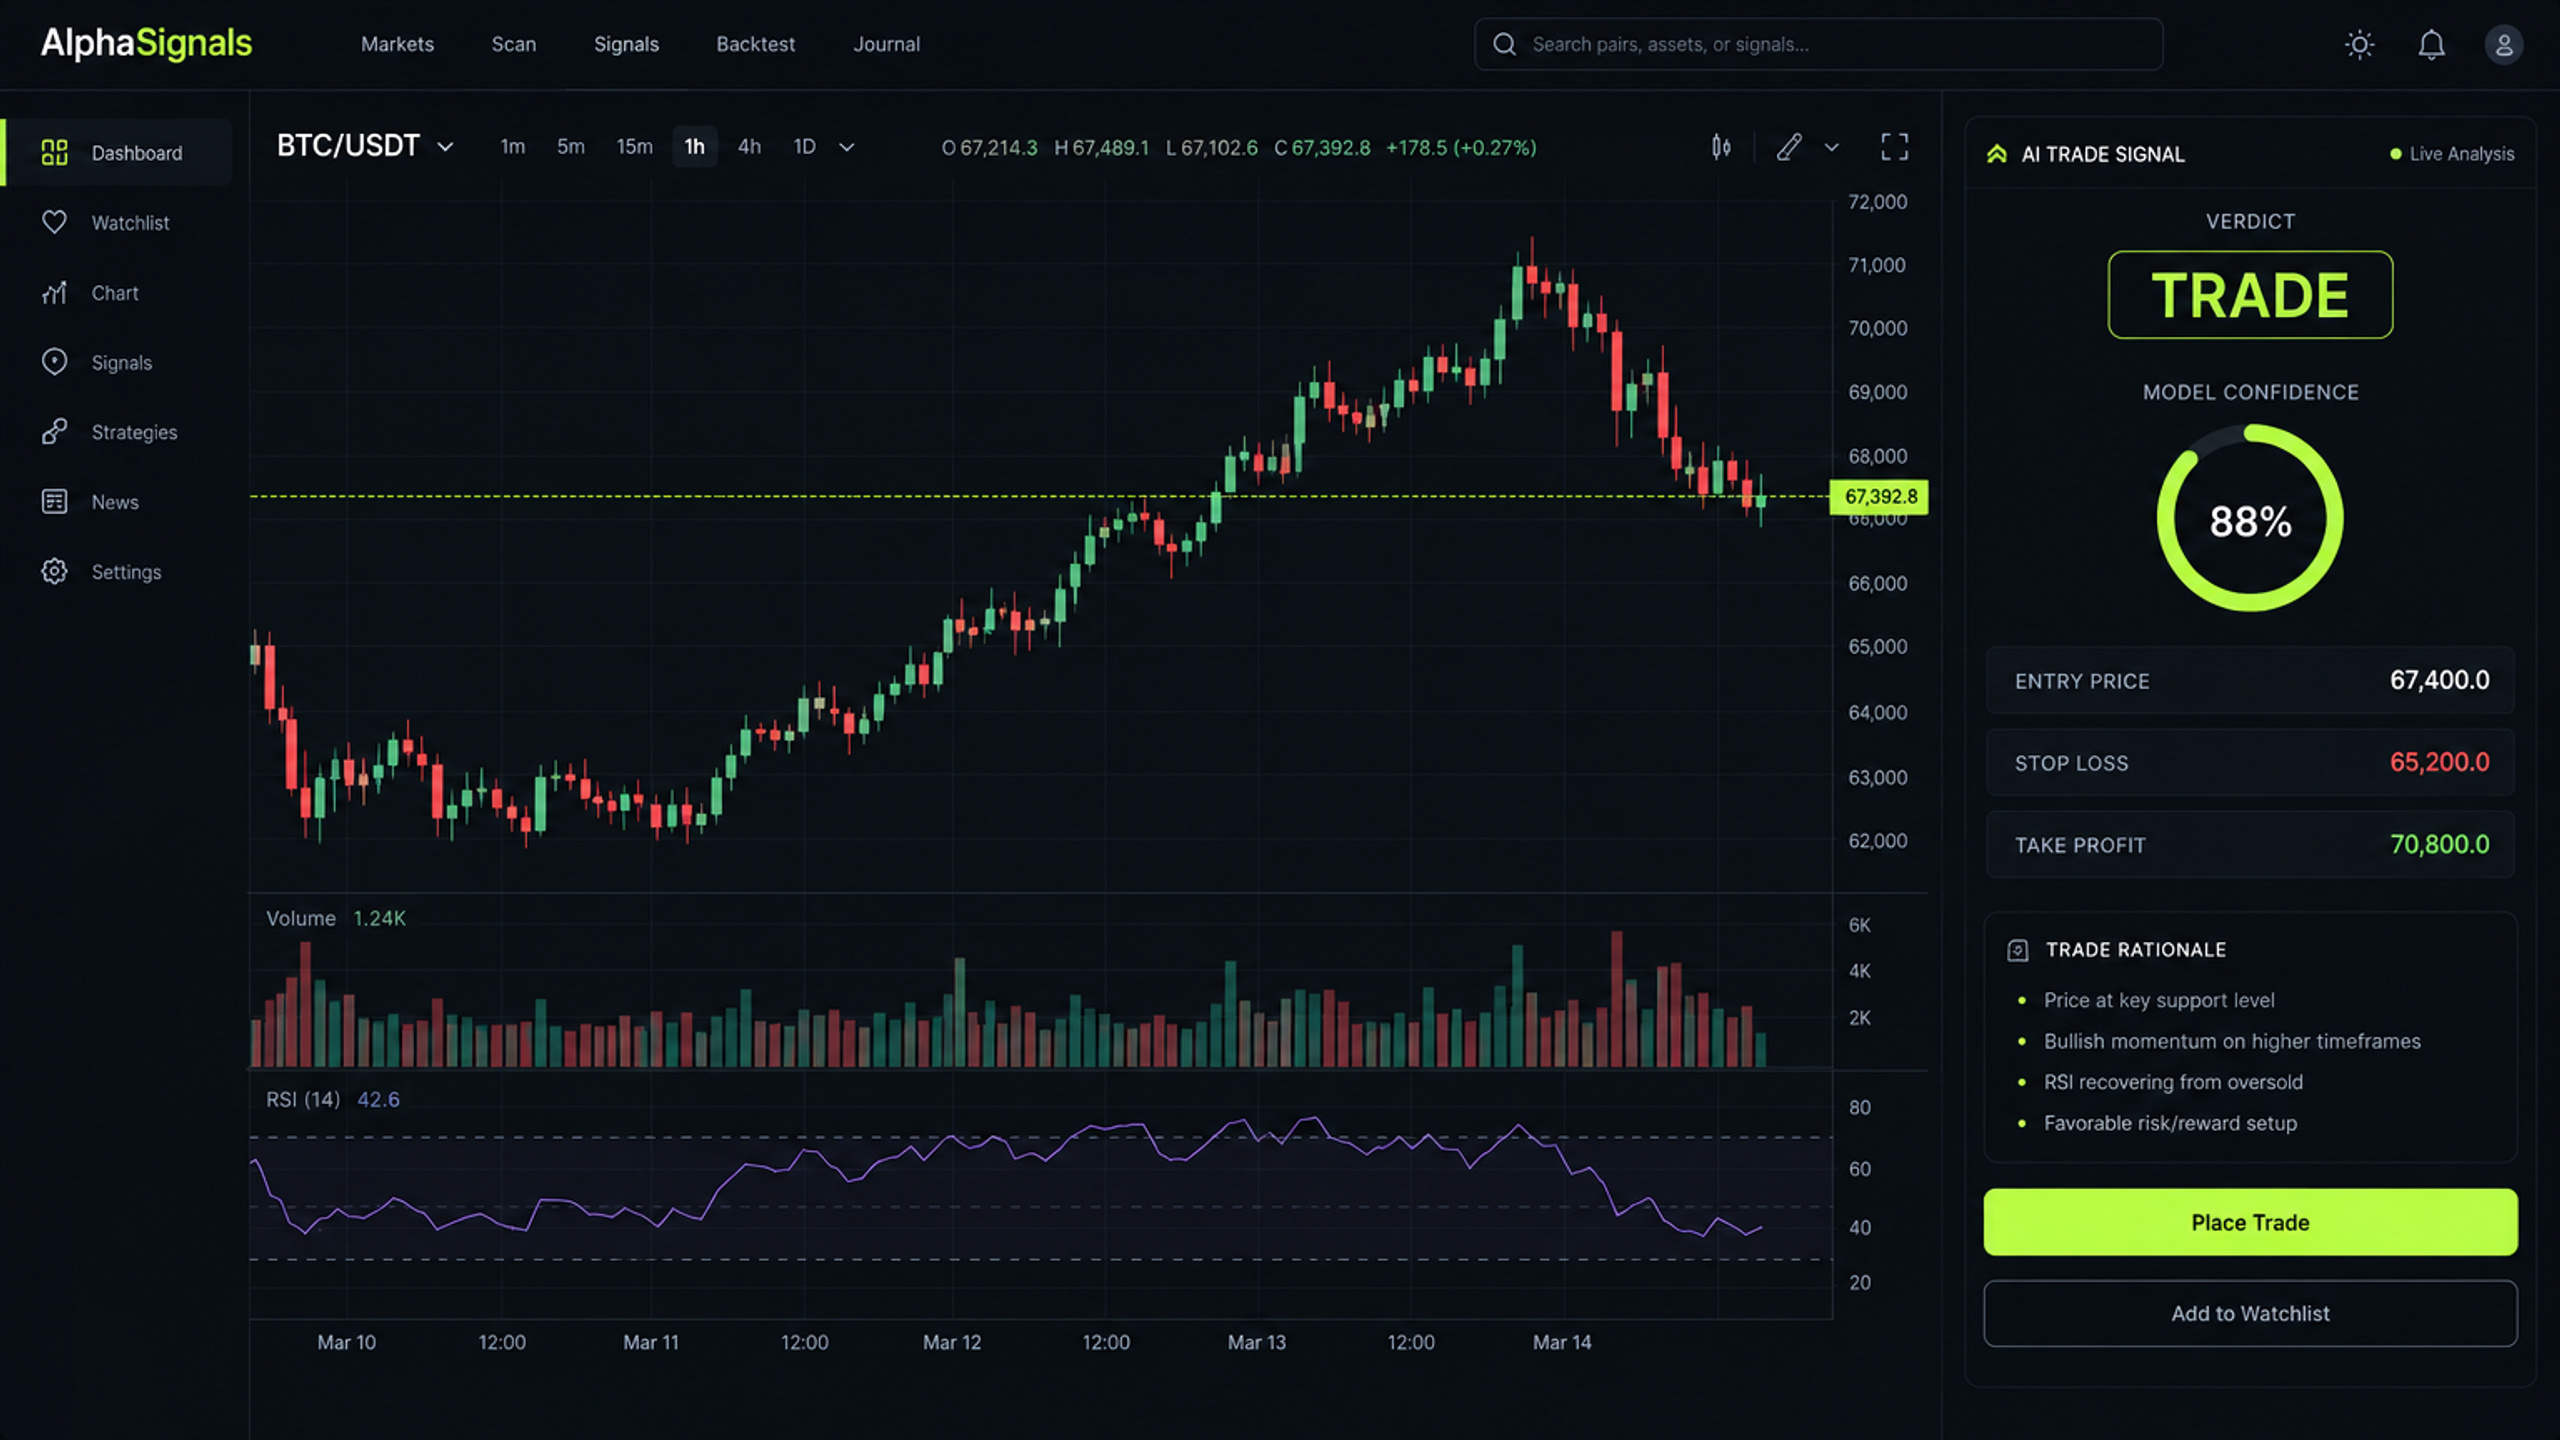This screenshot has width=2560, height=1440.
Task: Open Signals in top navigation
Action: pyautogui.click(x=626, y=44)
